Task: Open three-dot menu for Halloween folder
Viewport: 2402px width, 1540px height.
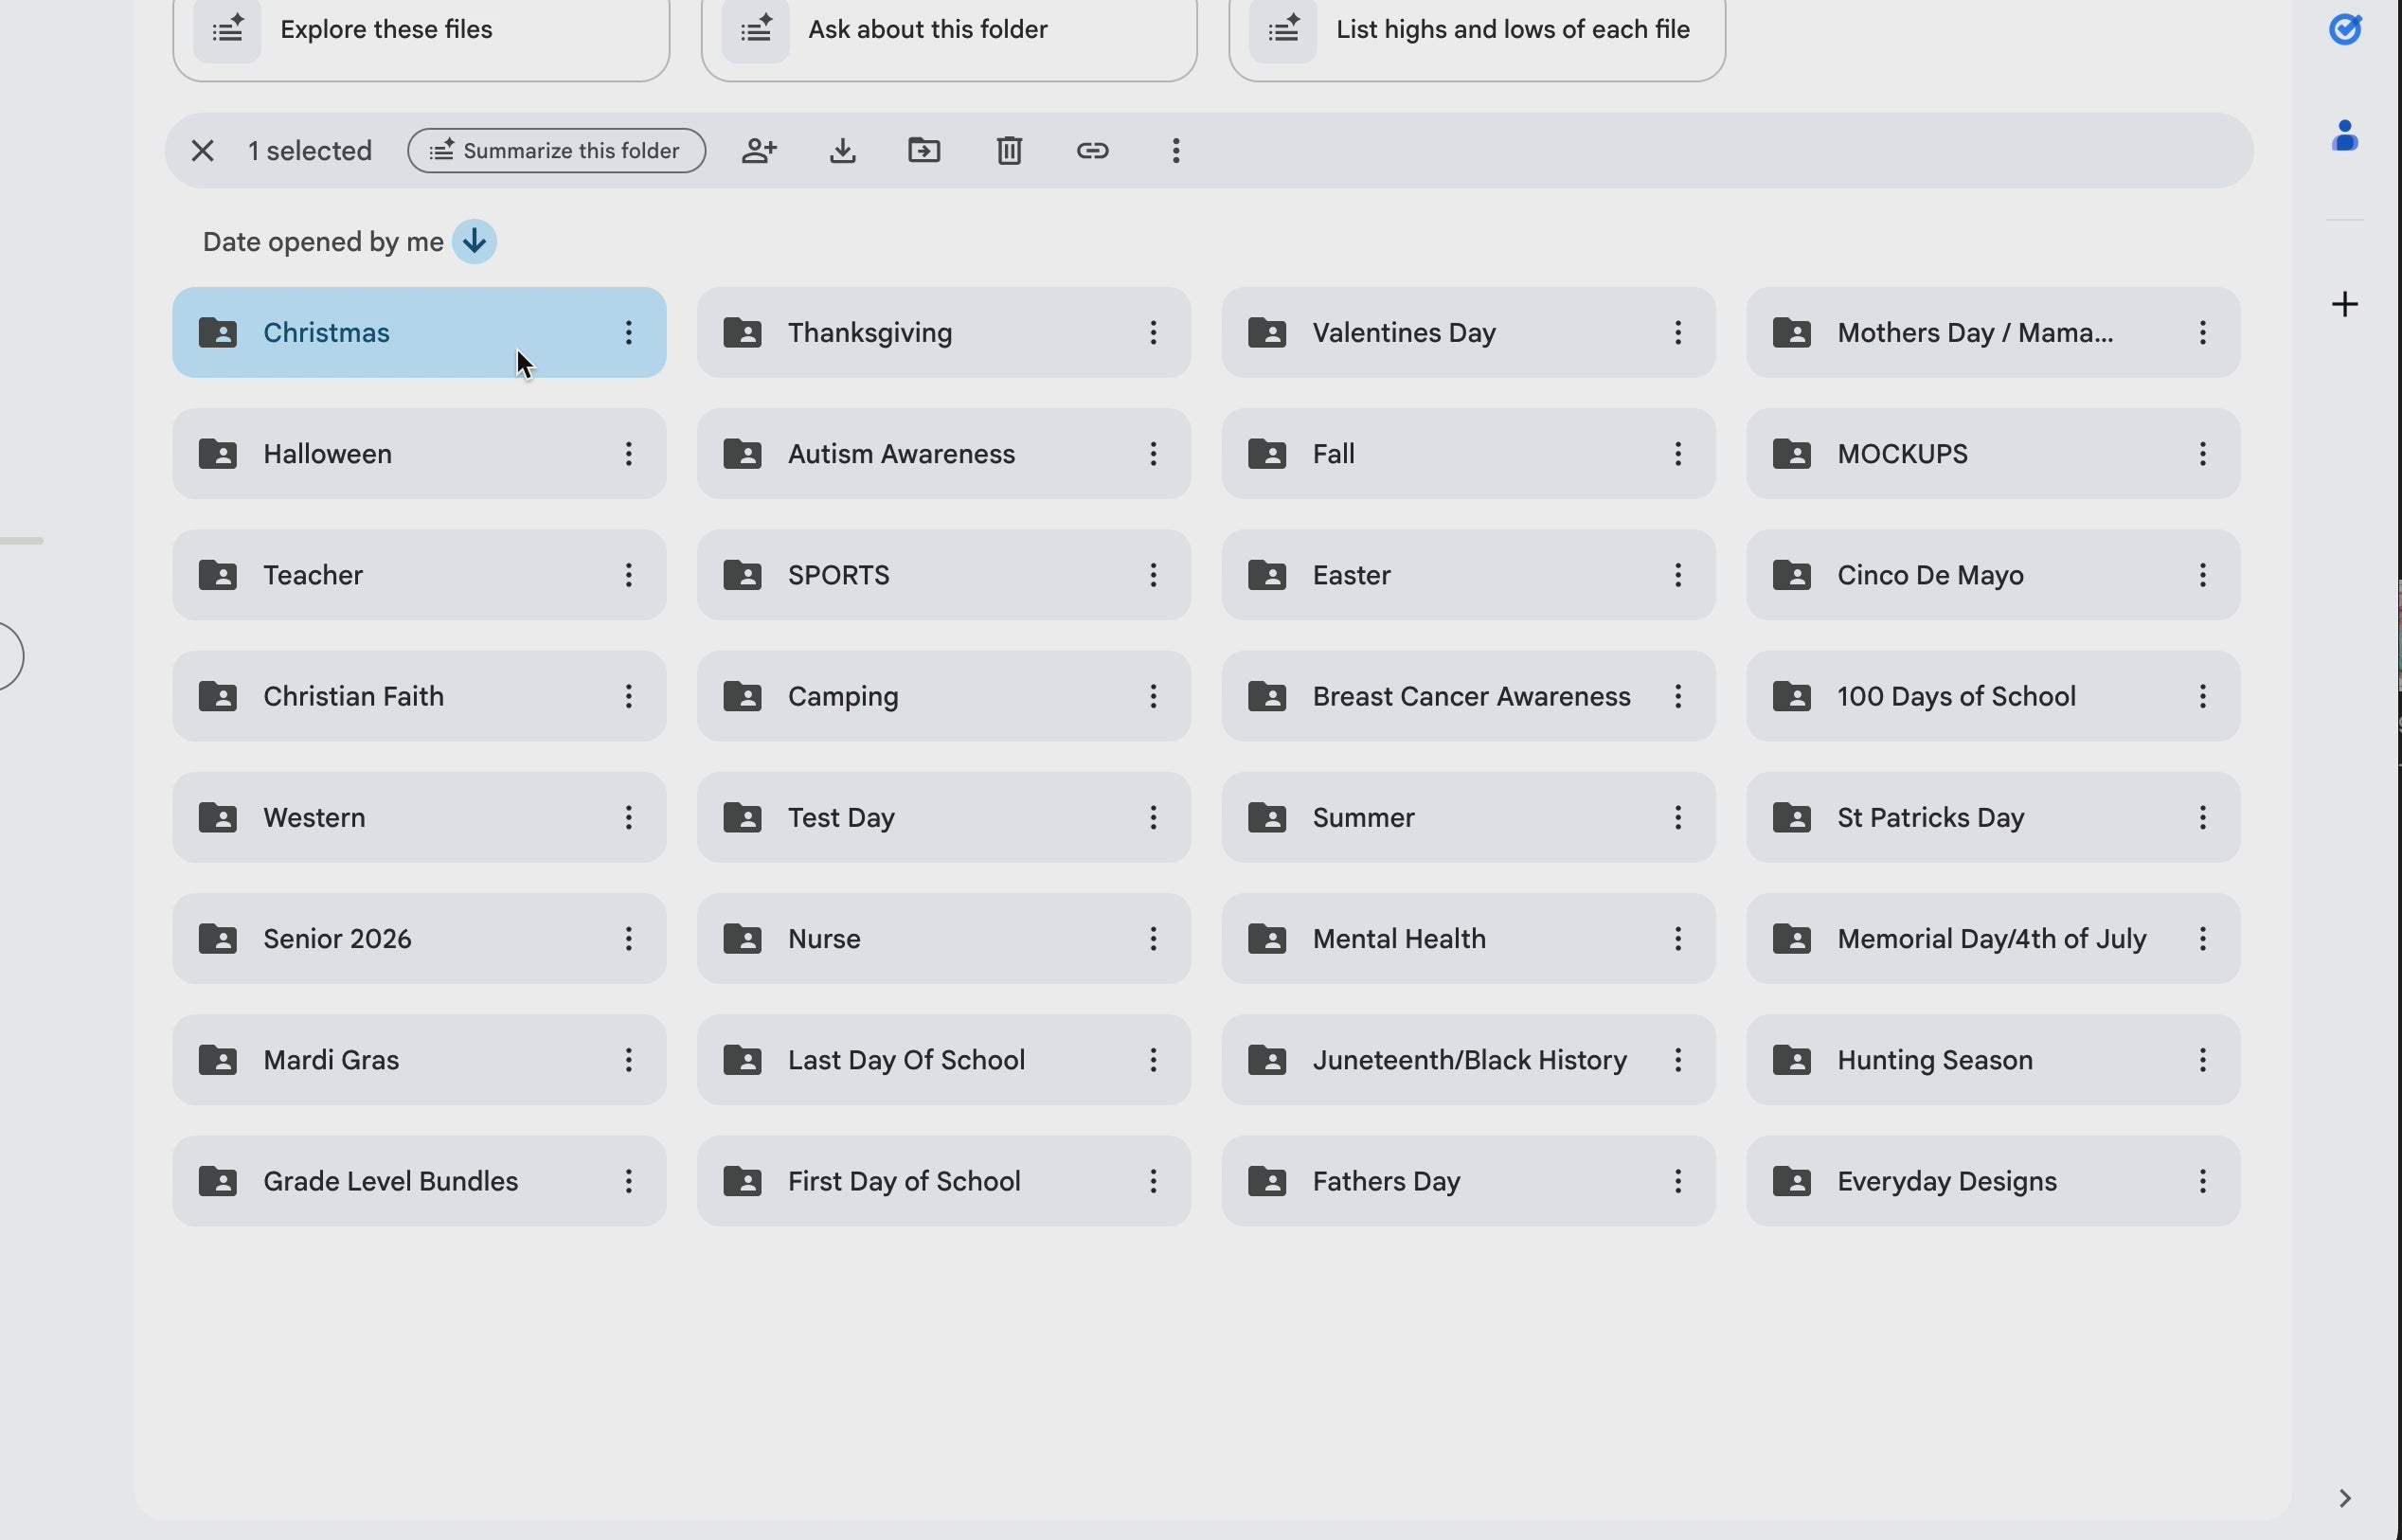Action: 628,454
